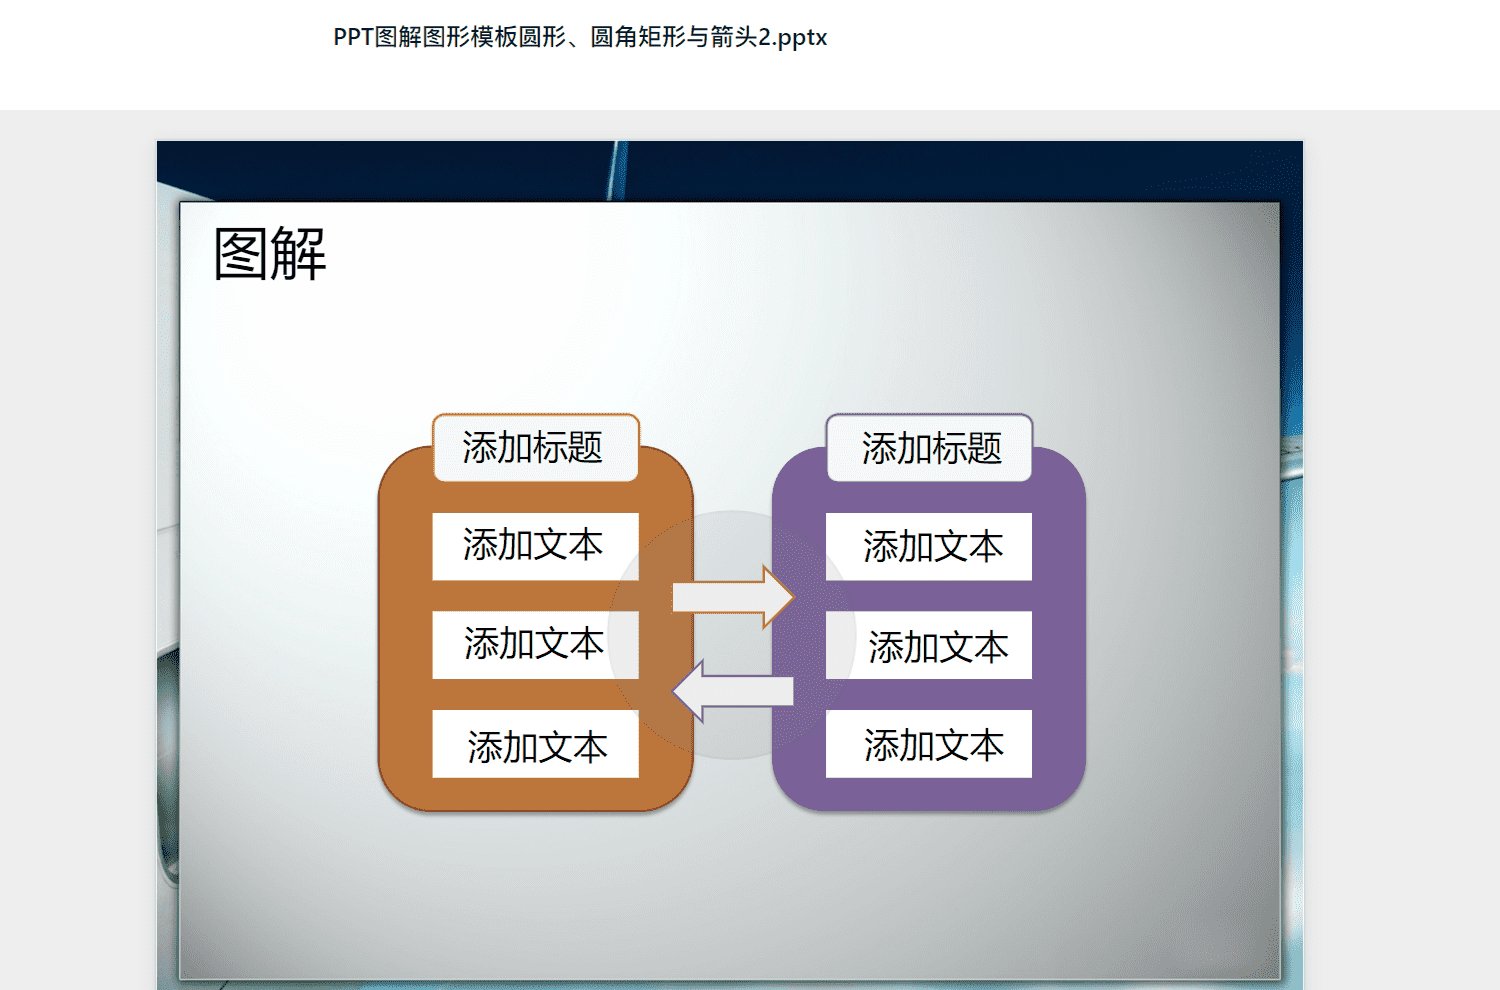Select the first 添加文本 box in orange panel
The image size is (1500, 990).
coord(535,546)
